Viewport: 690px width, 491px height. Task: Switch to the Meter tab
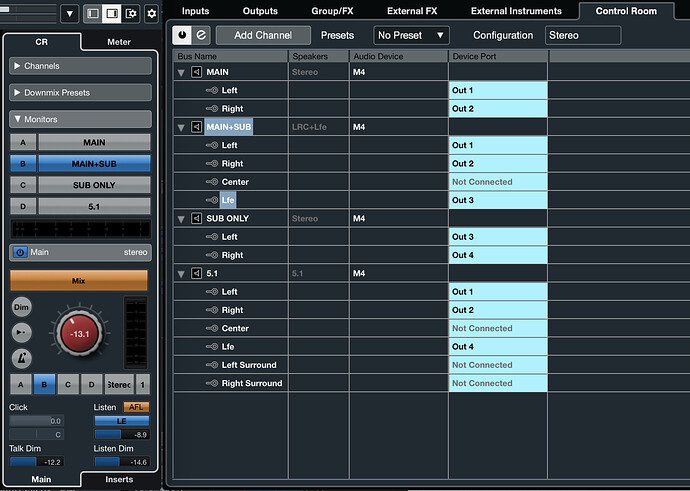(119, 42)
